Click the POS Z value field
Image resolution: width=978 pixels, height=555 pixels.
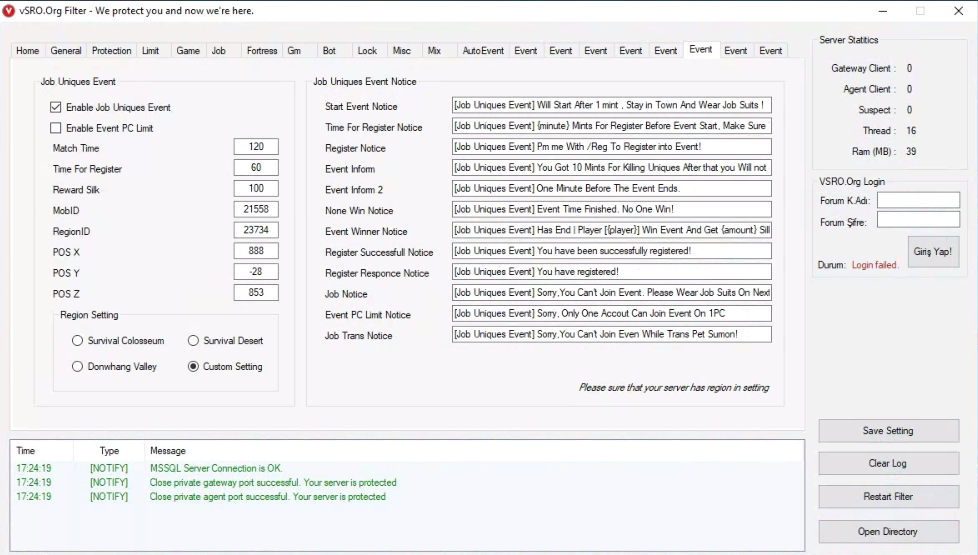(x=256, y=292)
